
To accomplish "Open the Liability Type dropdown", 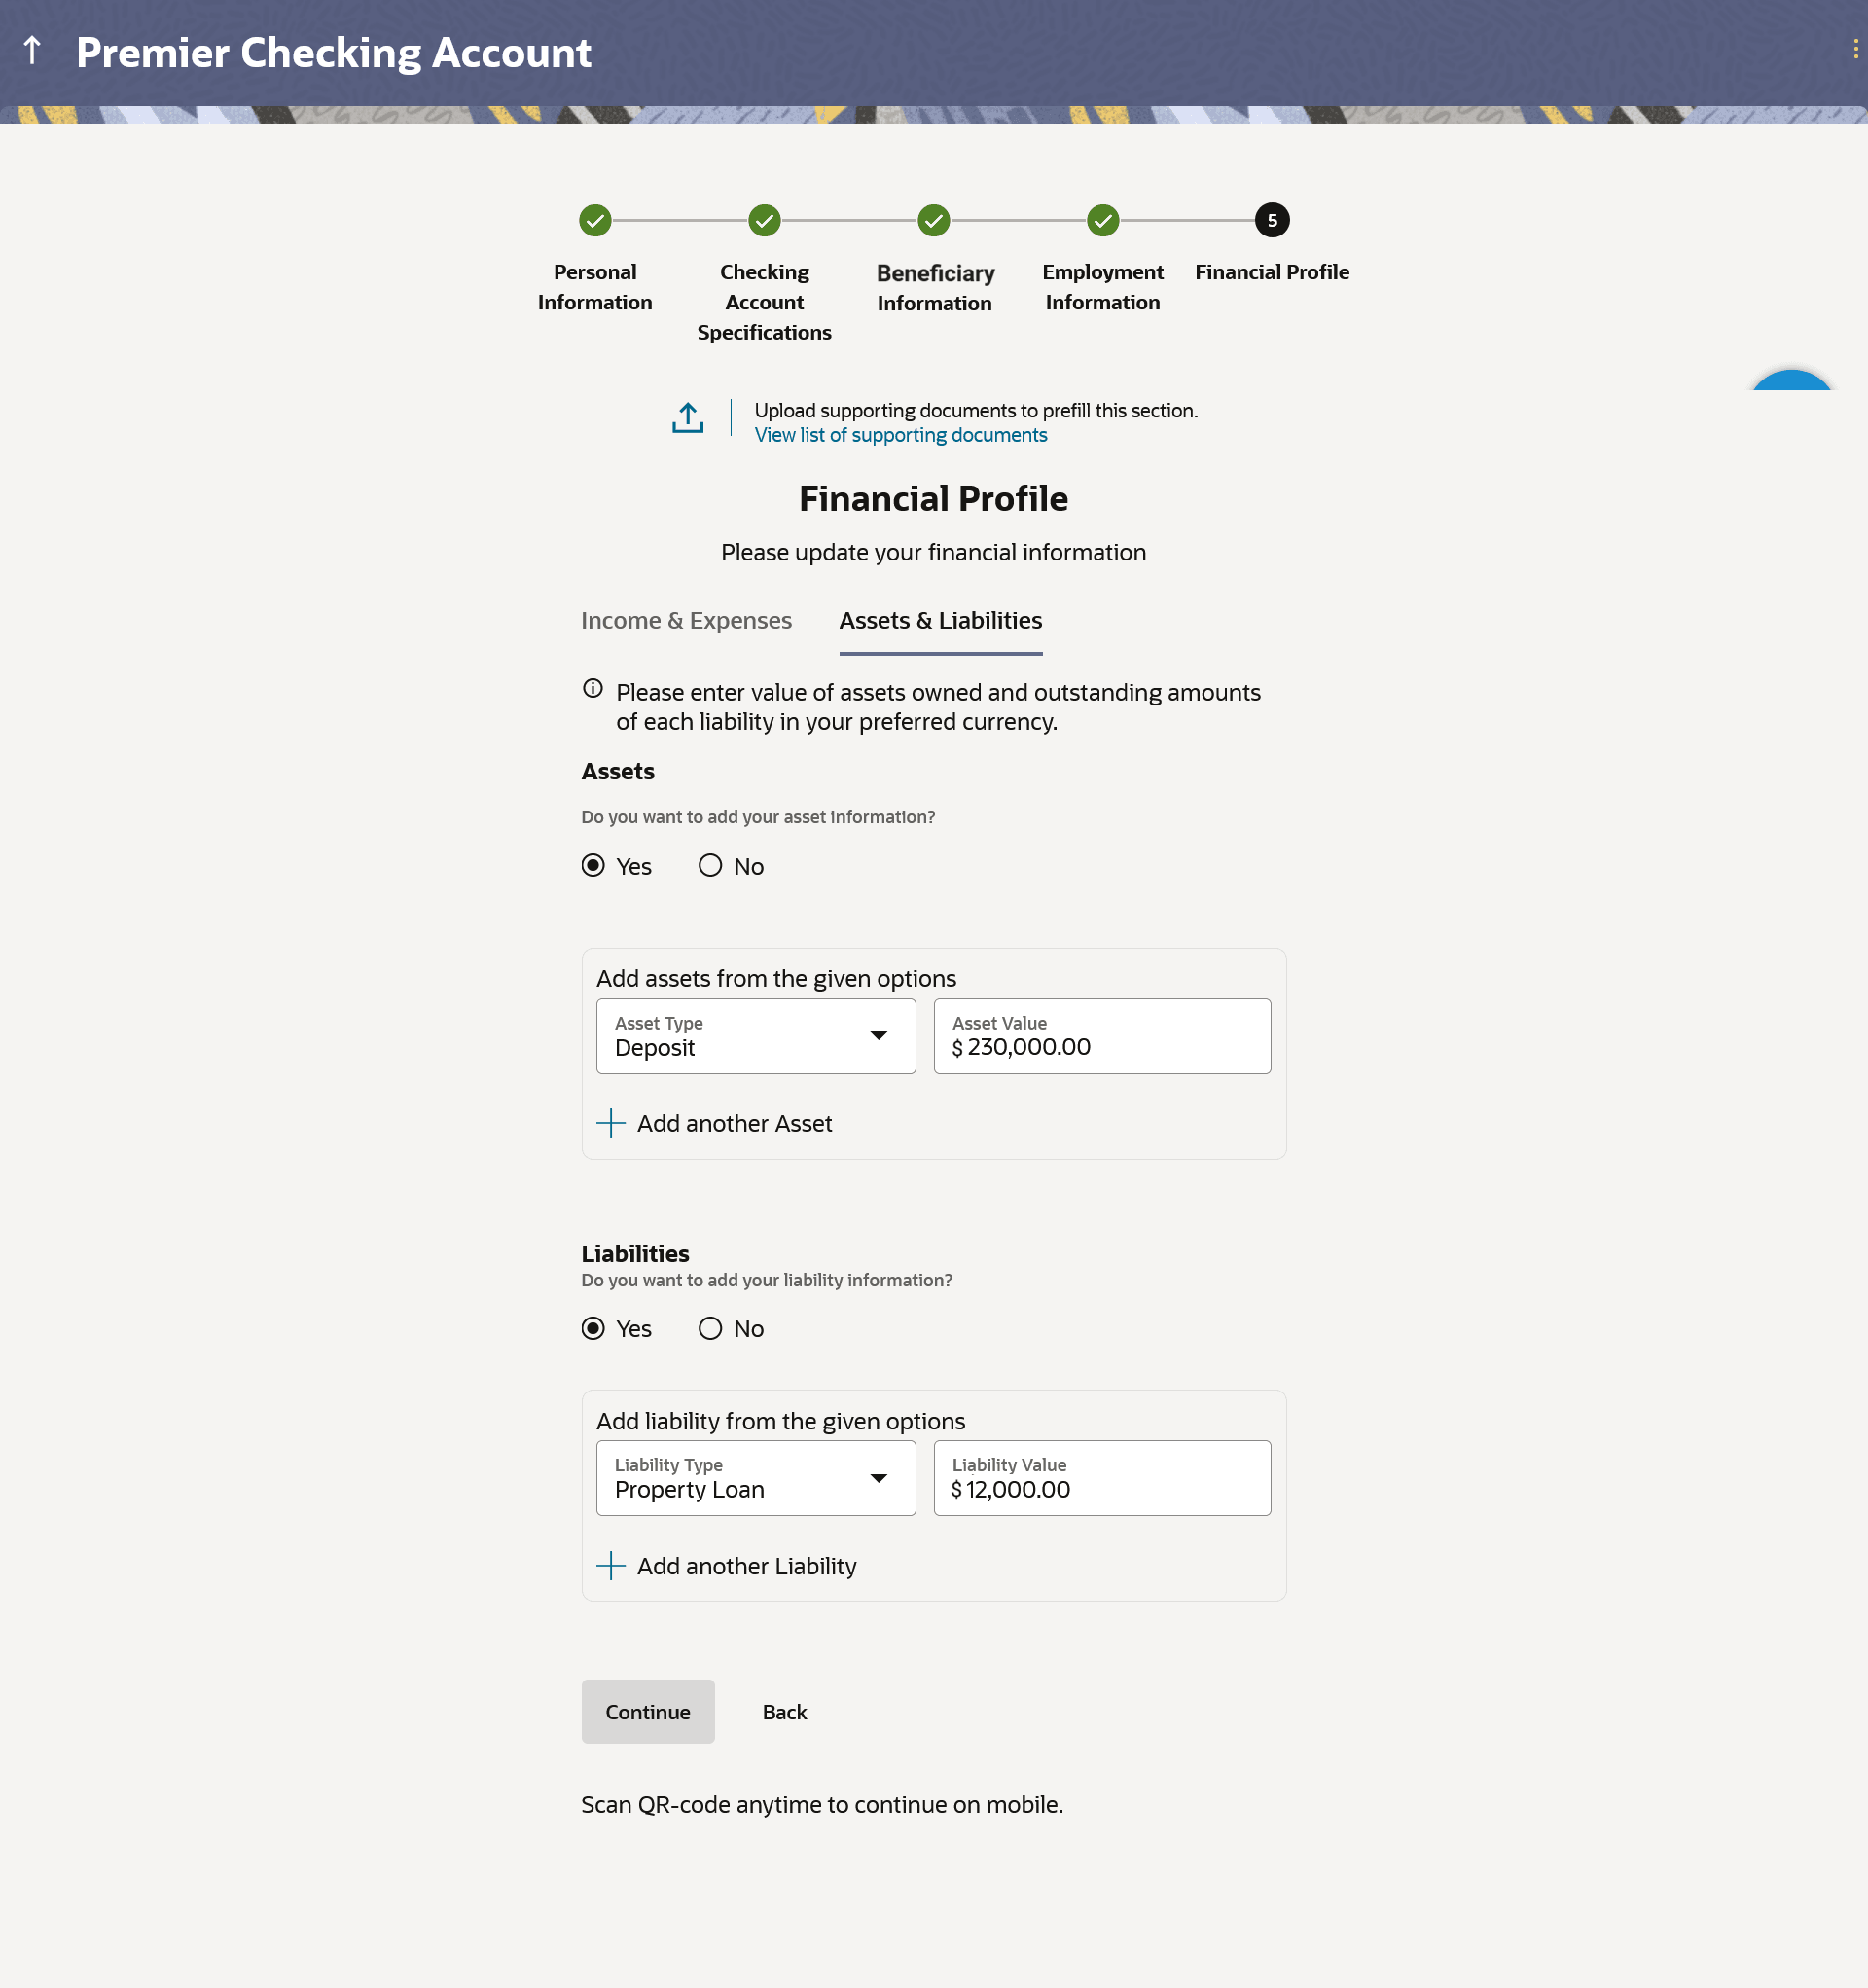I will click(x=756, y=1478).
